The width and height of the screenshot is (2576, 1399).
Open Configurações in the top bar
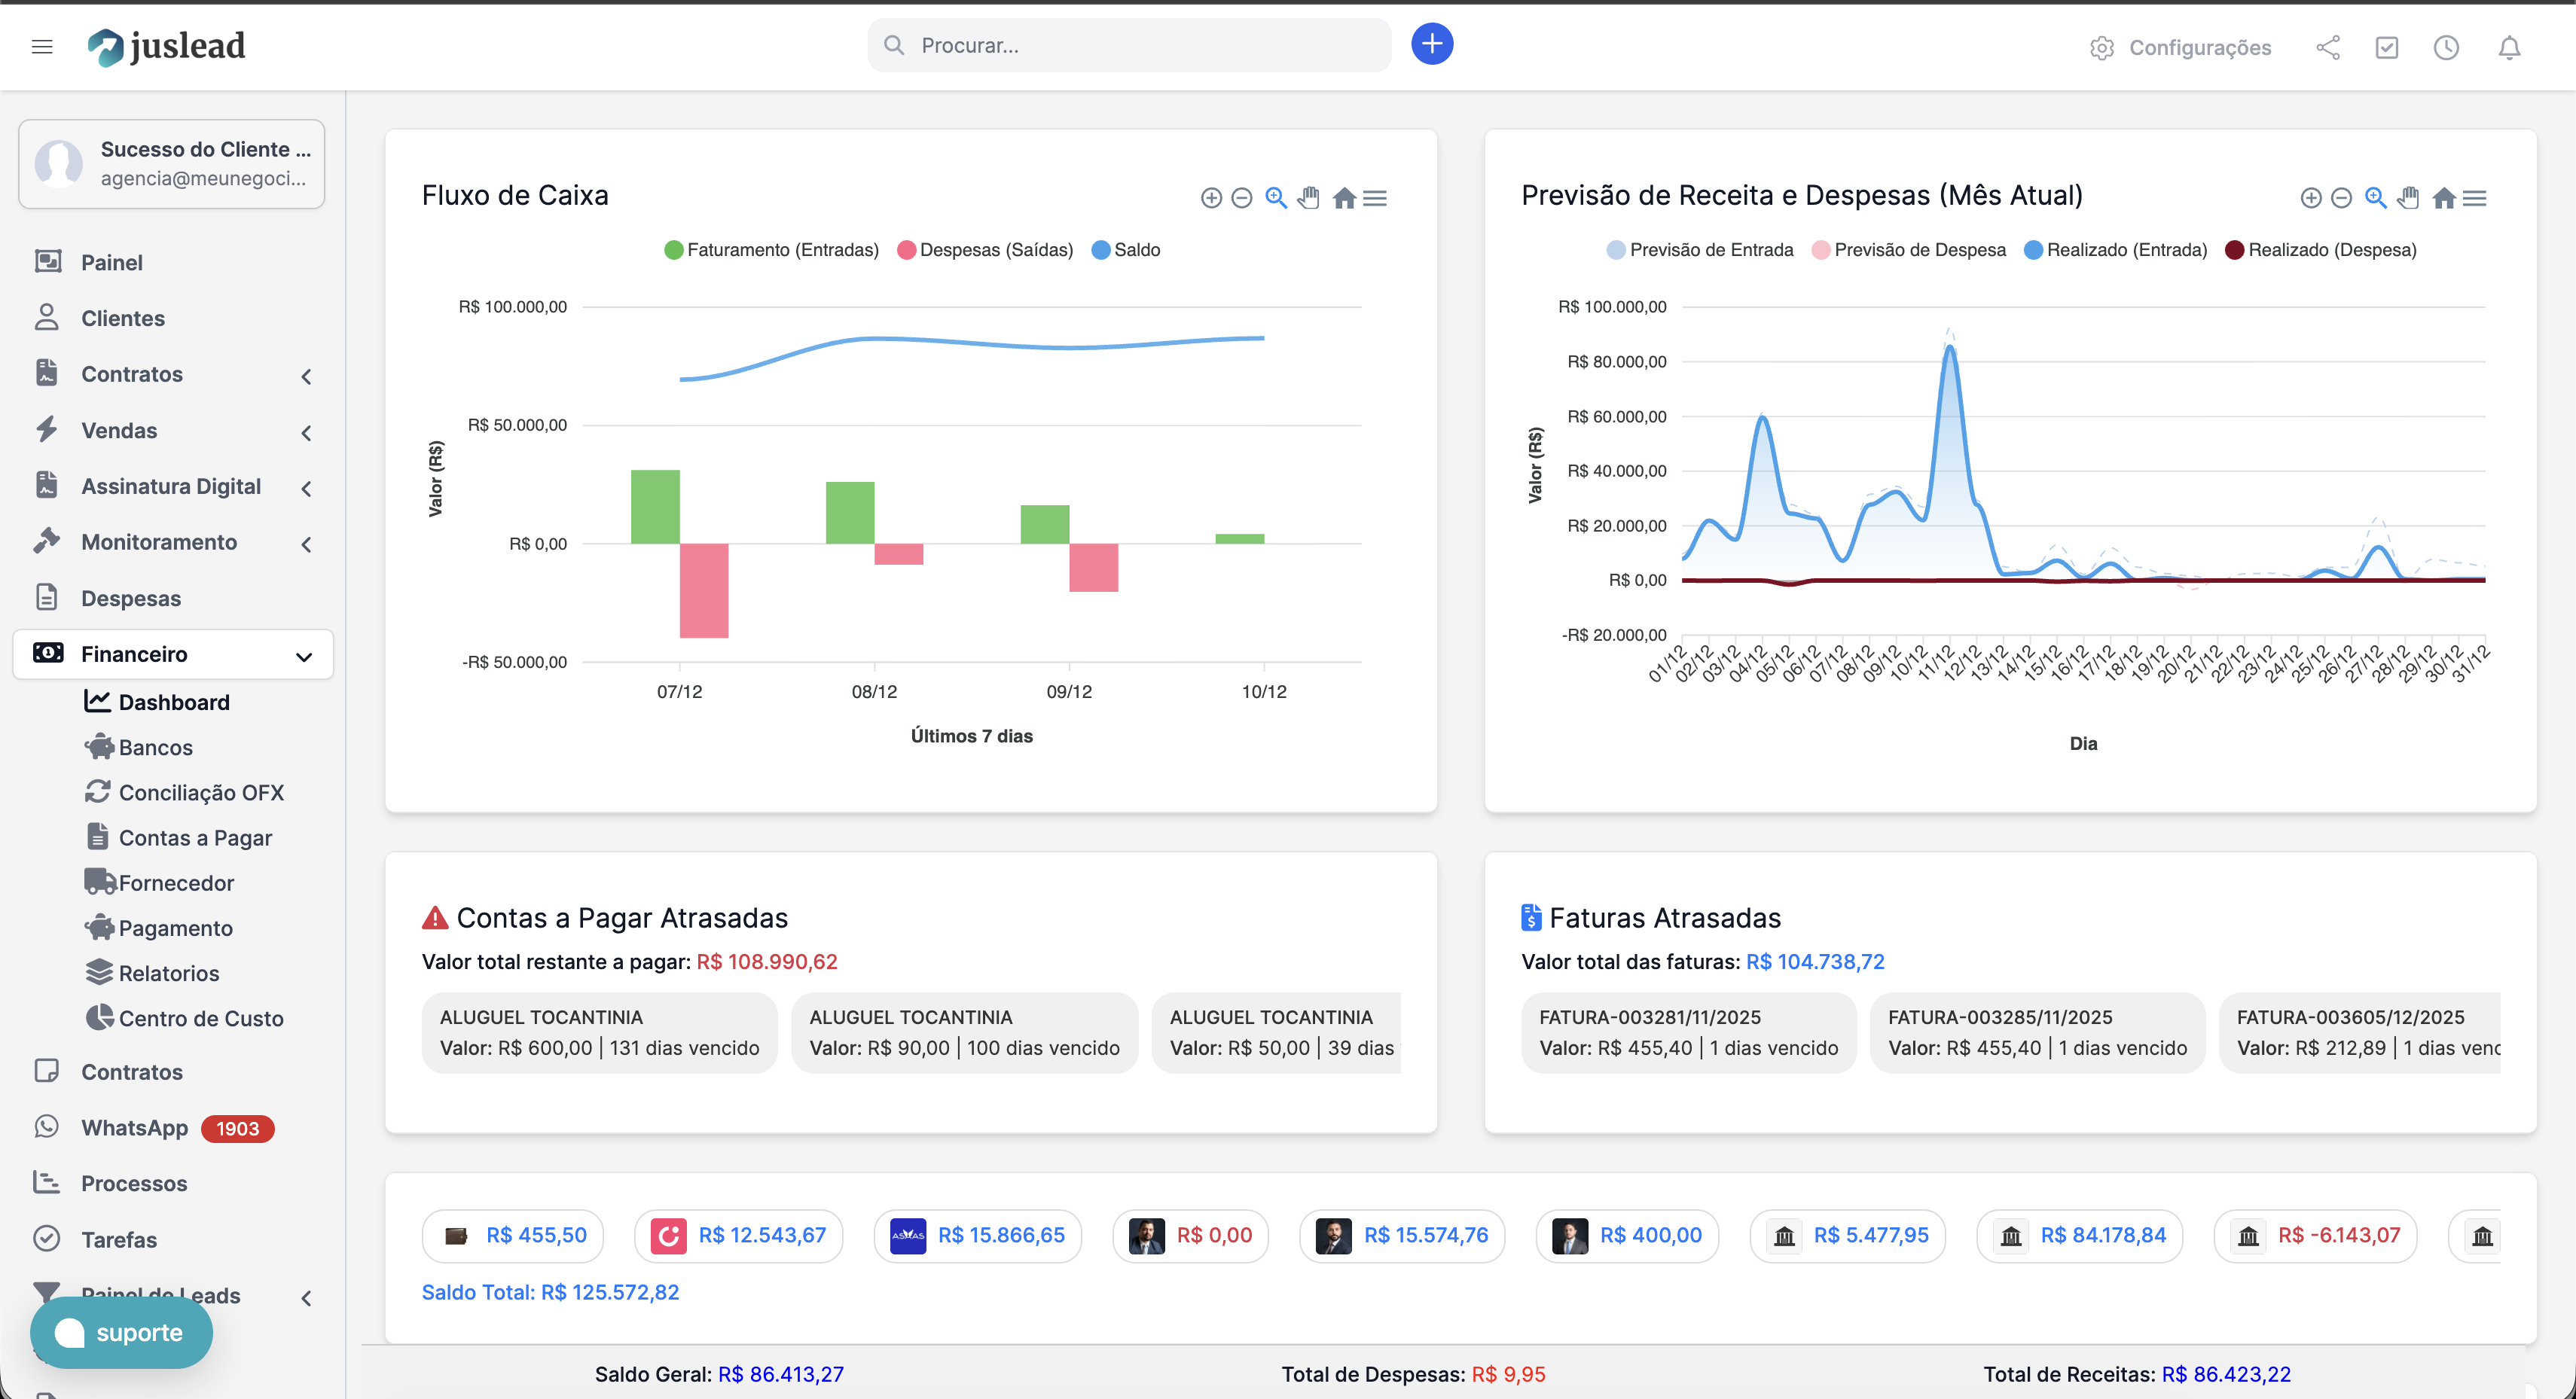coord(2180,47)
